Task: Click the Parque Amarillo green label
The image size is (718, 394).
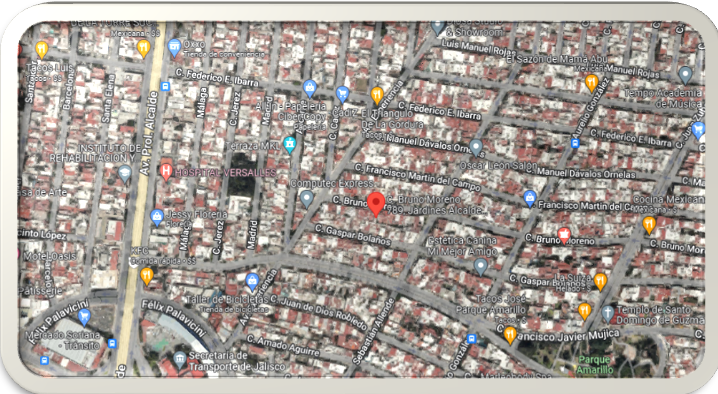Action: 594,365
